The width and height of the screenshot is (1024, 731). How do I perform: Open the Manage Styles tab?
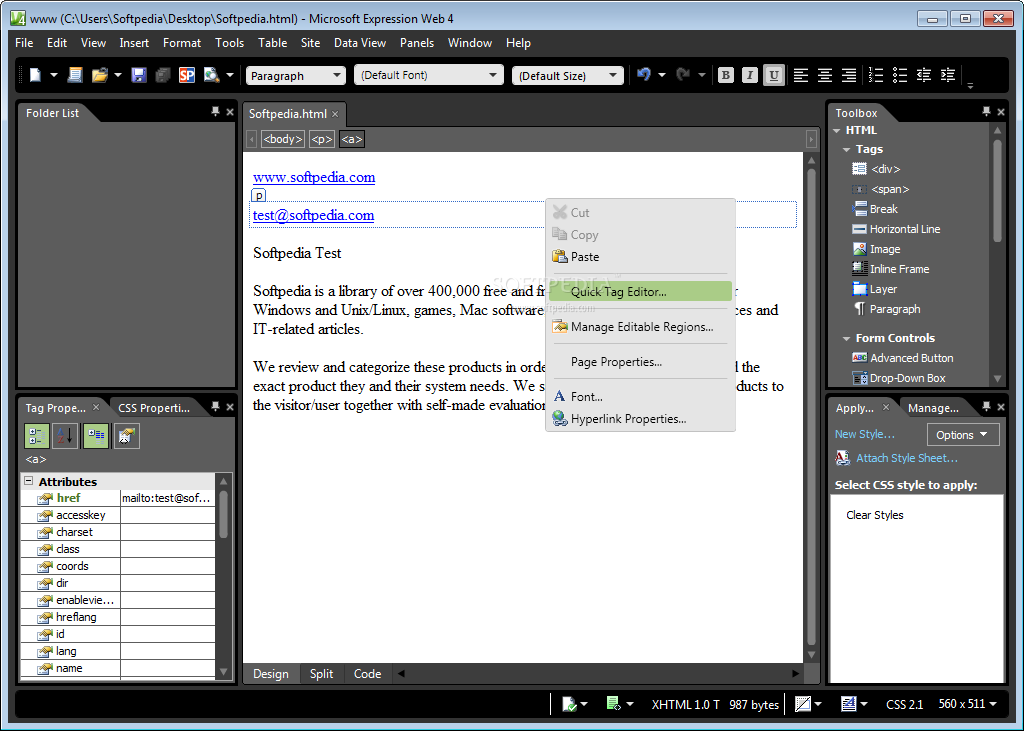point(933,408)
